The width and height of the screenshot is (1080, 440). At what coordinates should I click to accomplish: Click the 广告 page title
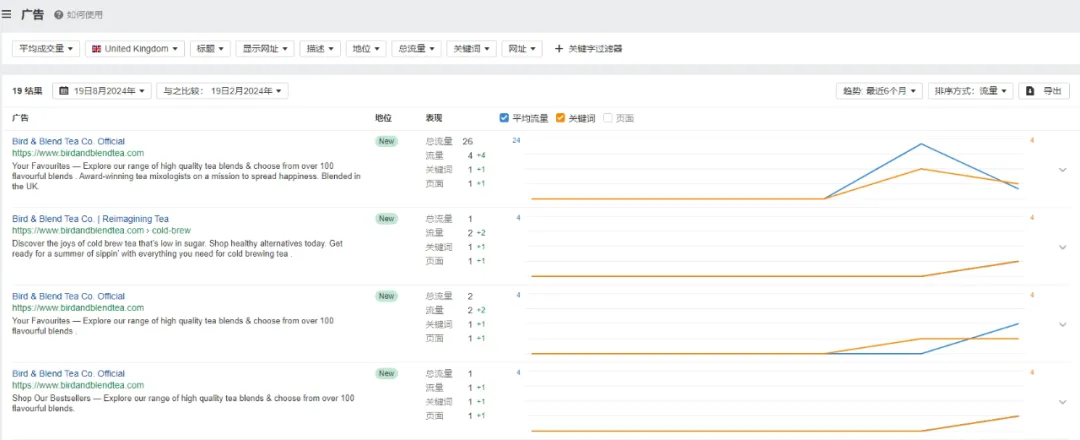(32, 14)
